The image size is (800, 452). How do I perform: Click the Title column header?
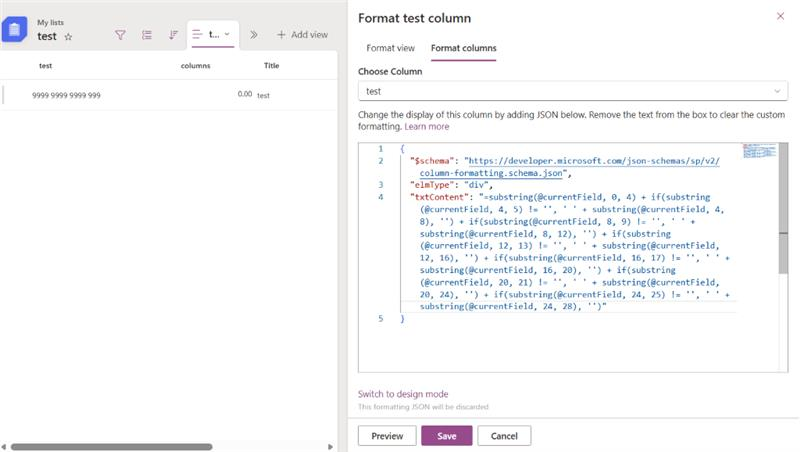(271, 65)
